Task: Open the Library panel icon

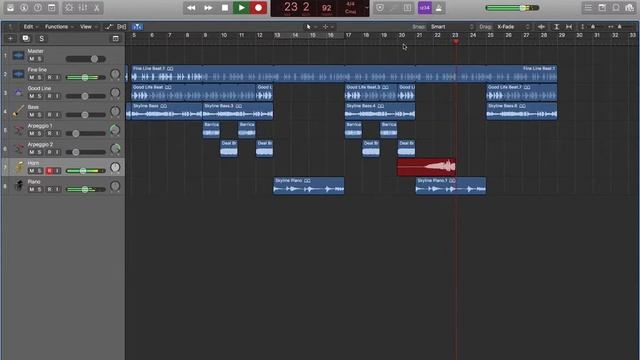Action: [10, 8]
